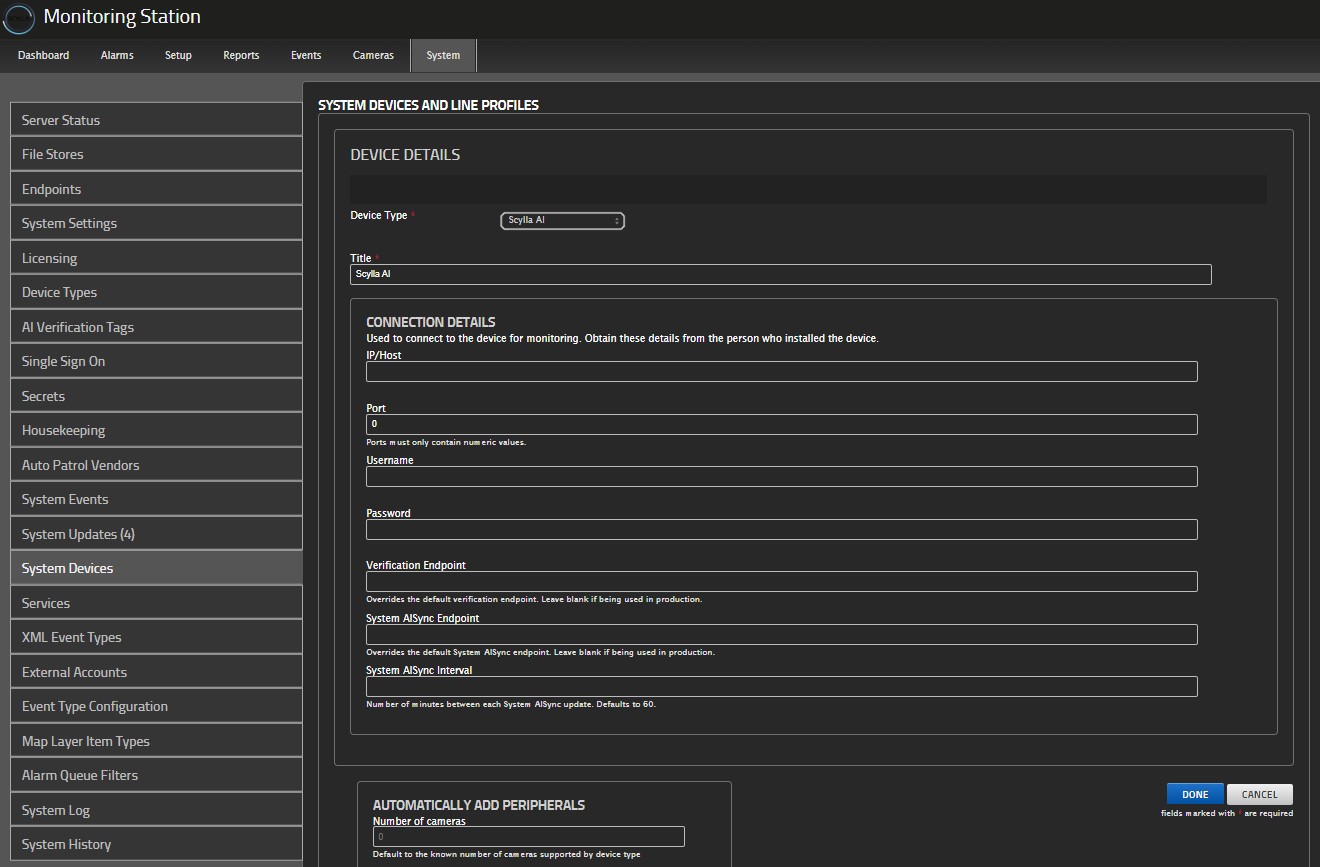Click the Monitoring Station logo icon
The height and width of the screenshot is (867, 1320).
tap(18, 19)
